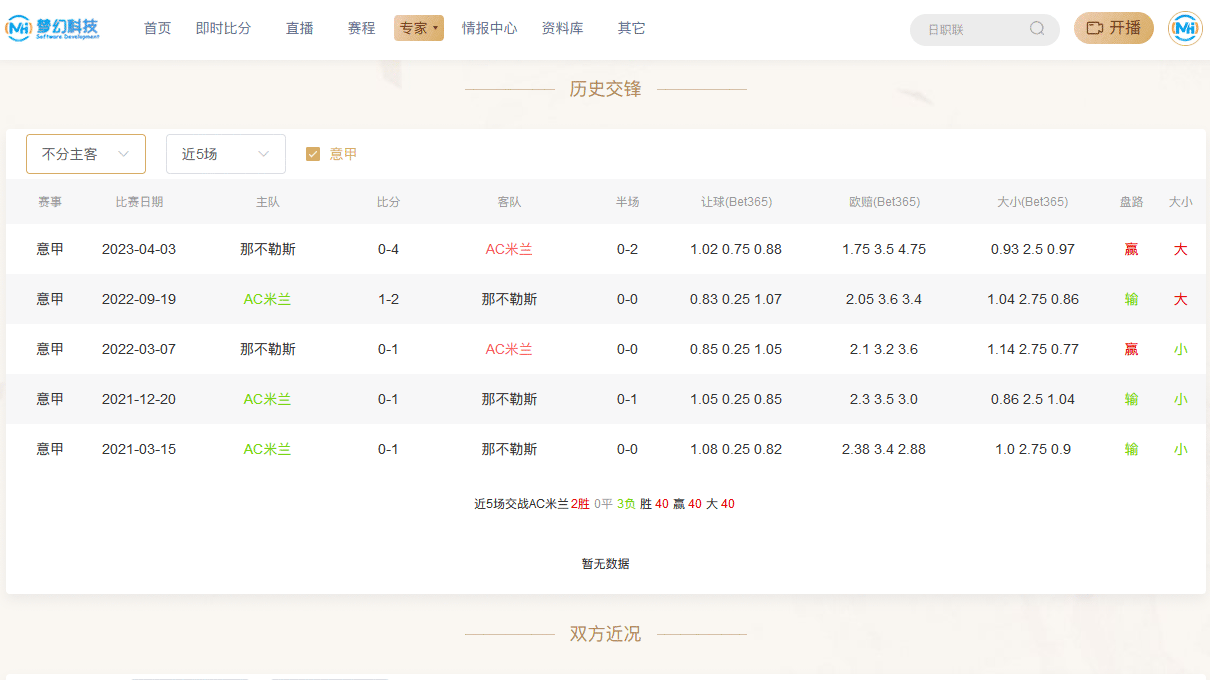Open the 资料库 menu item

[562, 28]
